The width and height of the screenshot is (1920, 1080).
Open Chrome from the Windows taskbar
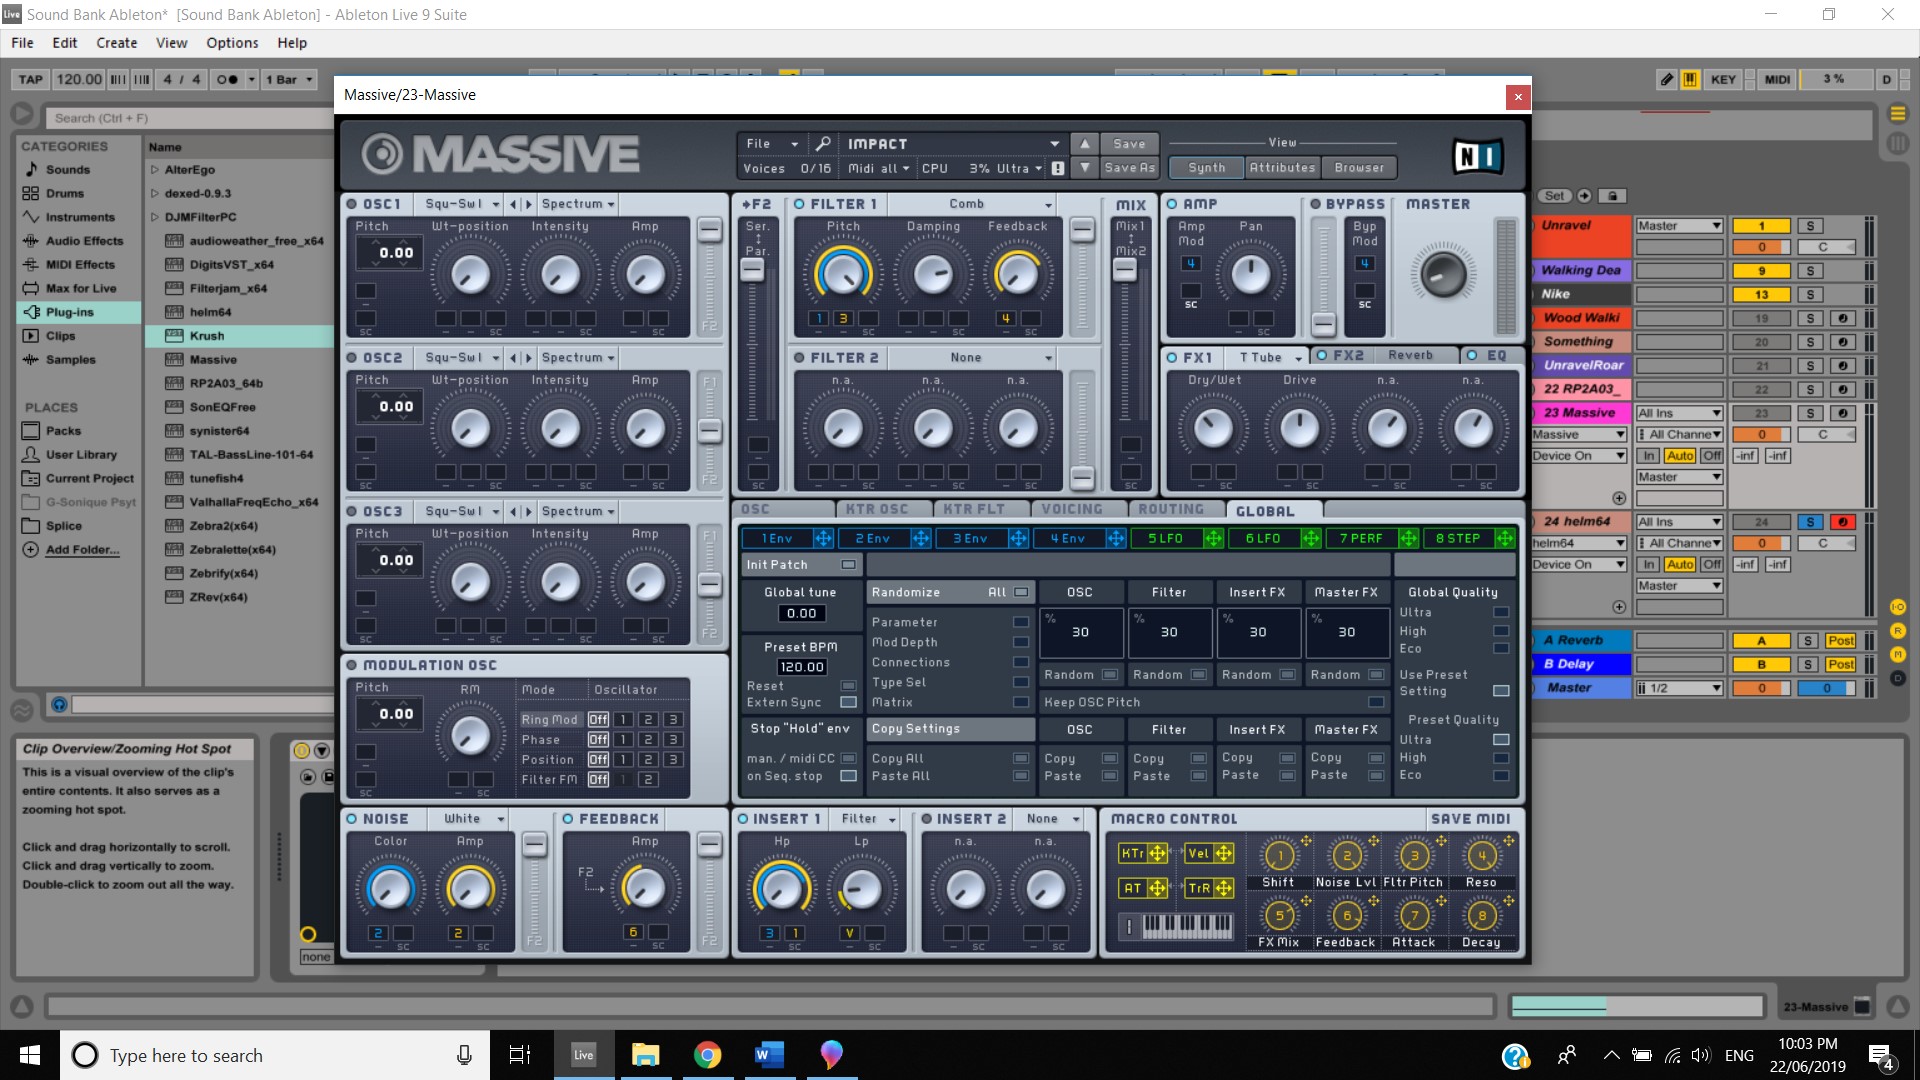707,1055
